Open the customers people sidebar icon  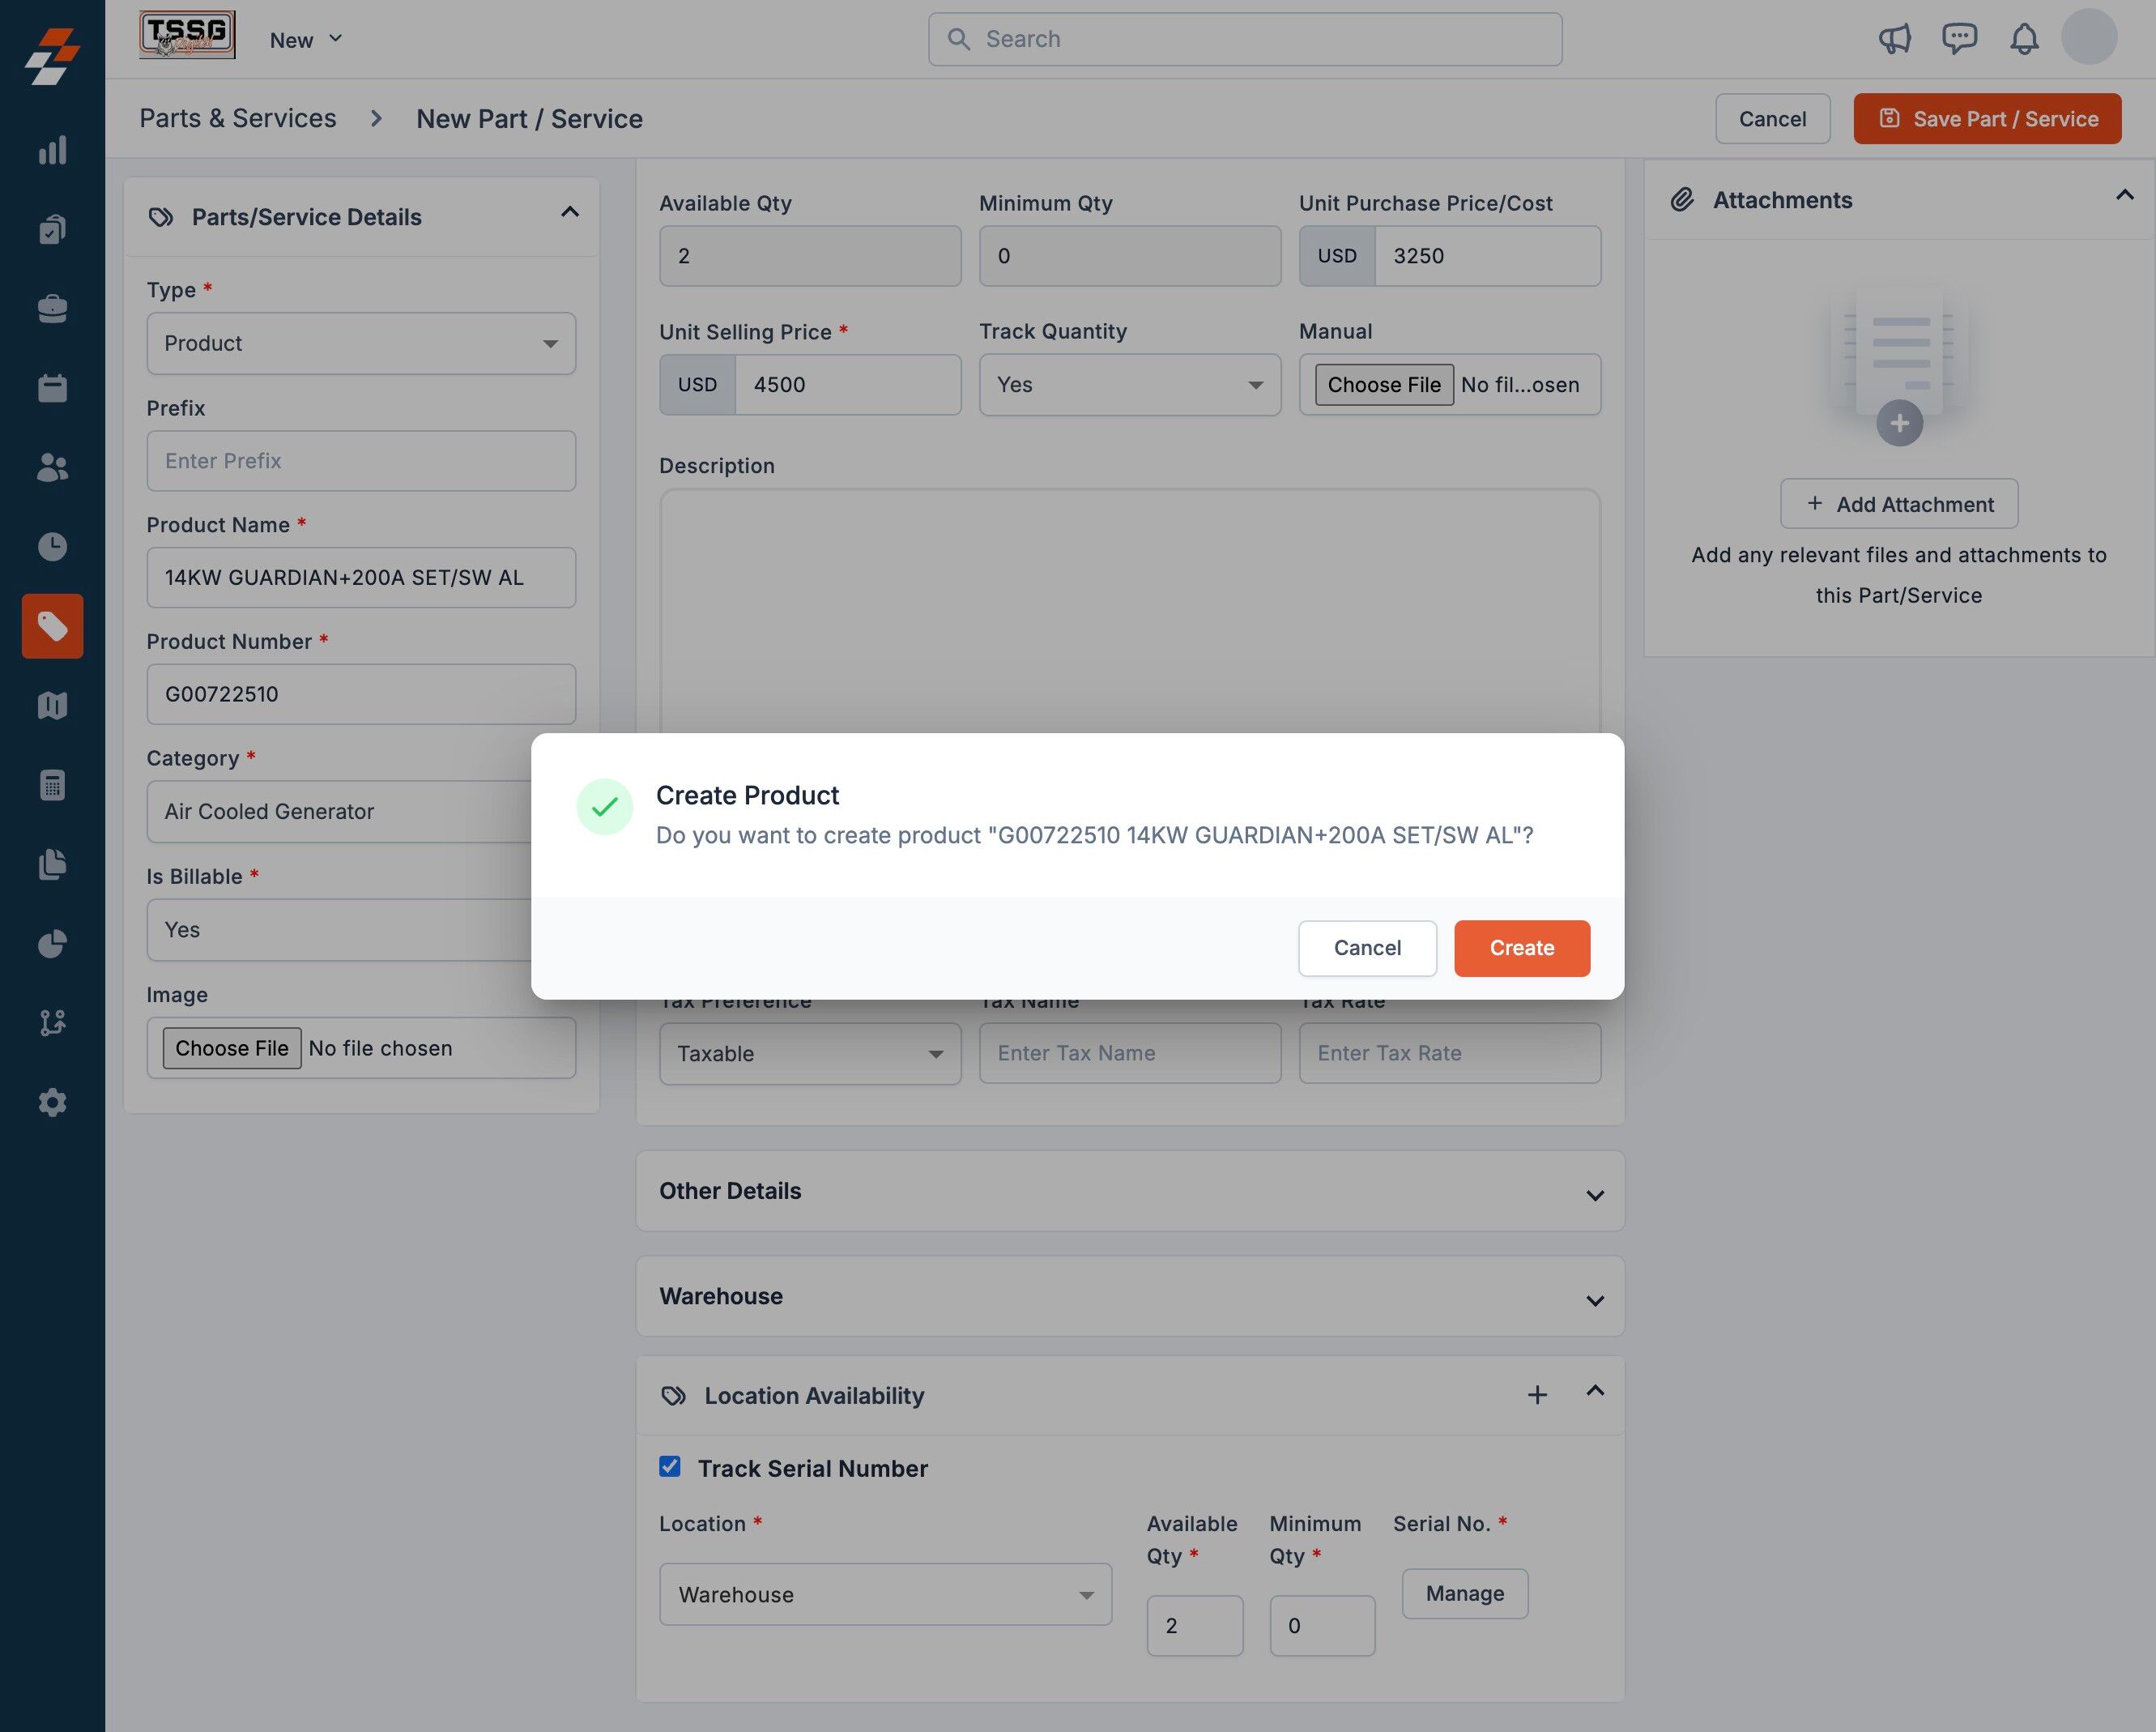(x=52, y=467)
